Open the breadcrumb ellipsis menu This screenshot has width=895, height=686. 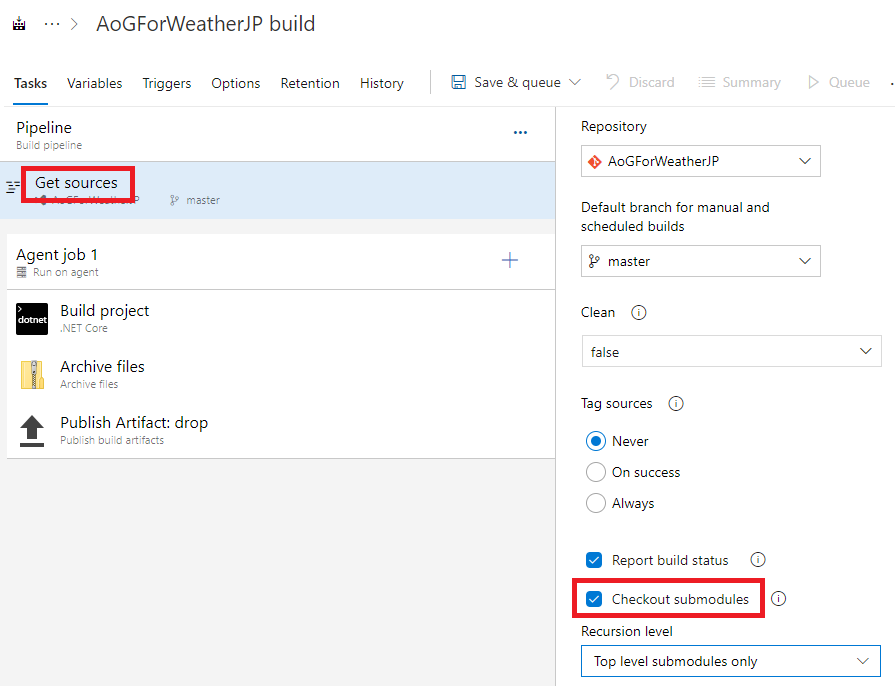pyautogui.click(x=52, y=24)
